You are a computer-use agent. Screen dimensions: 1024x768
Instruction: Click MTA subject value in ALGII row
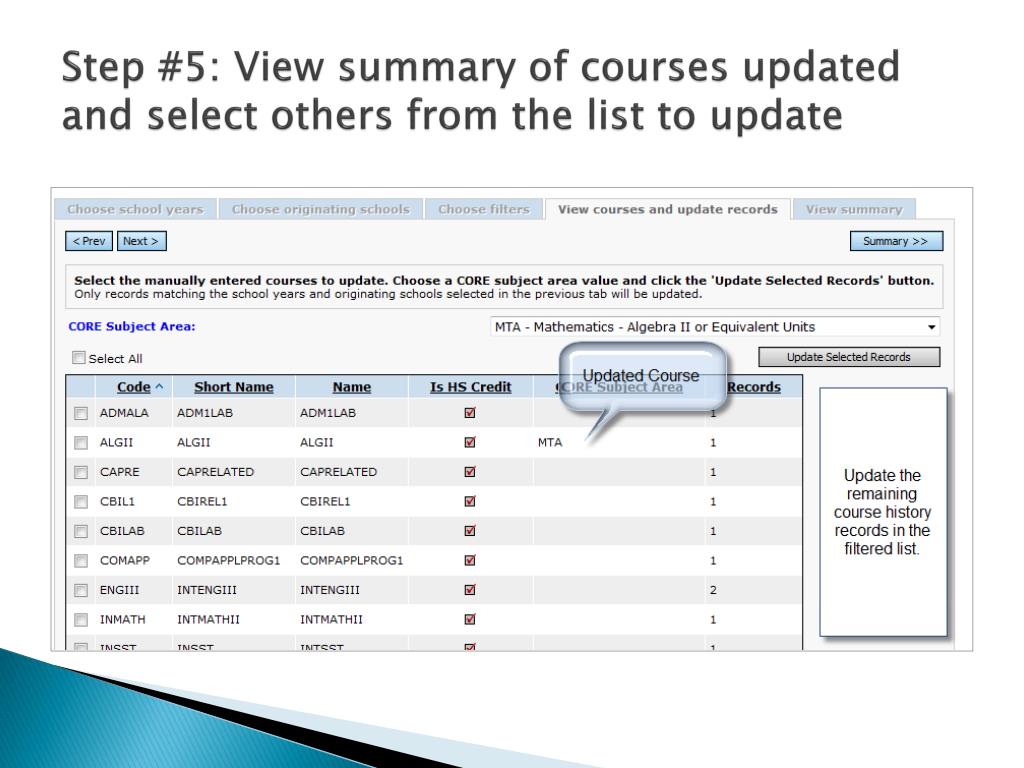(550, 443)
